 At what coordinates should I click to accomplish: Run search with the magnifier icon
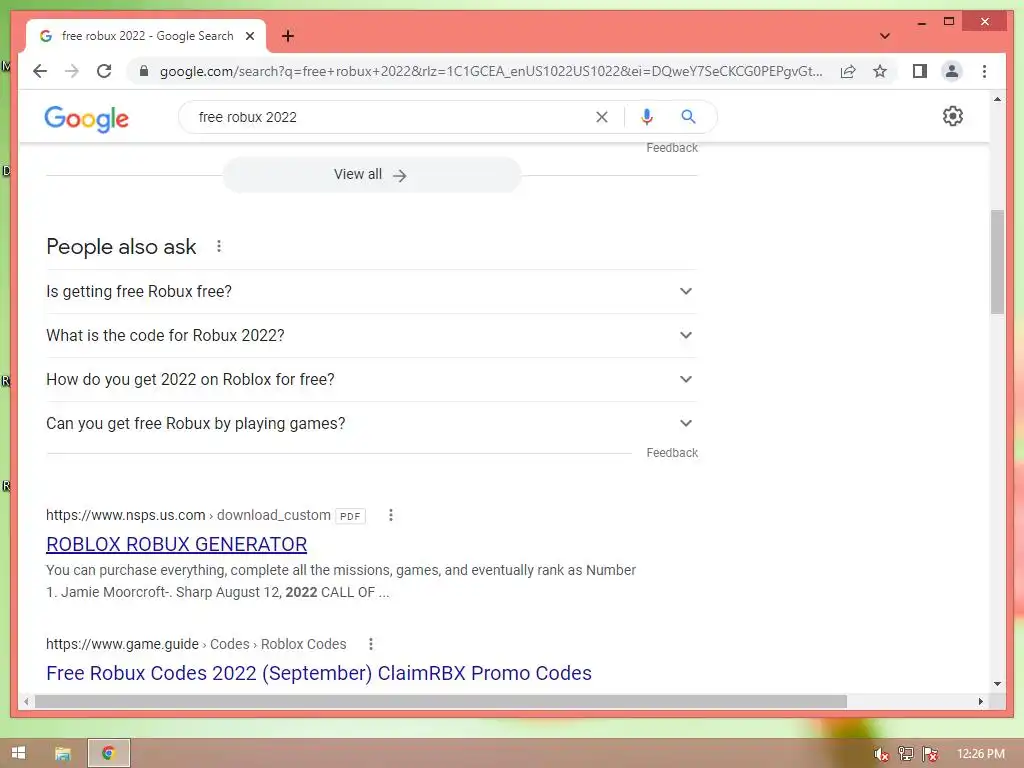(x=688, y=117)
